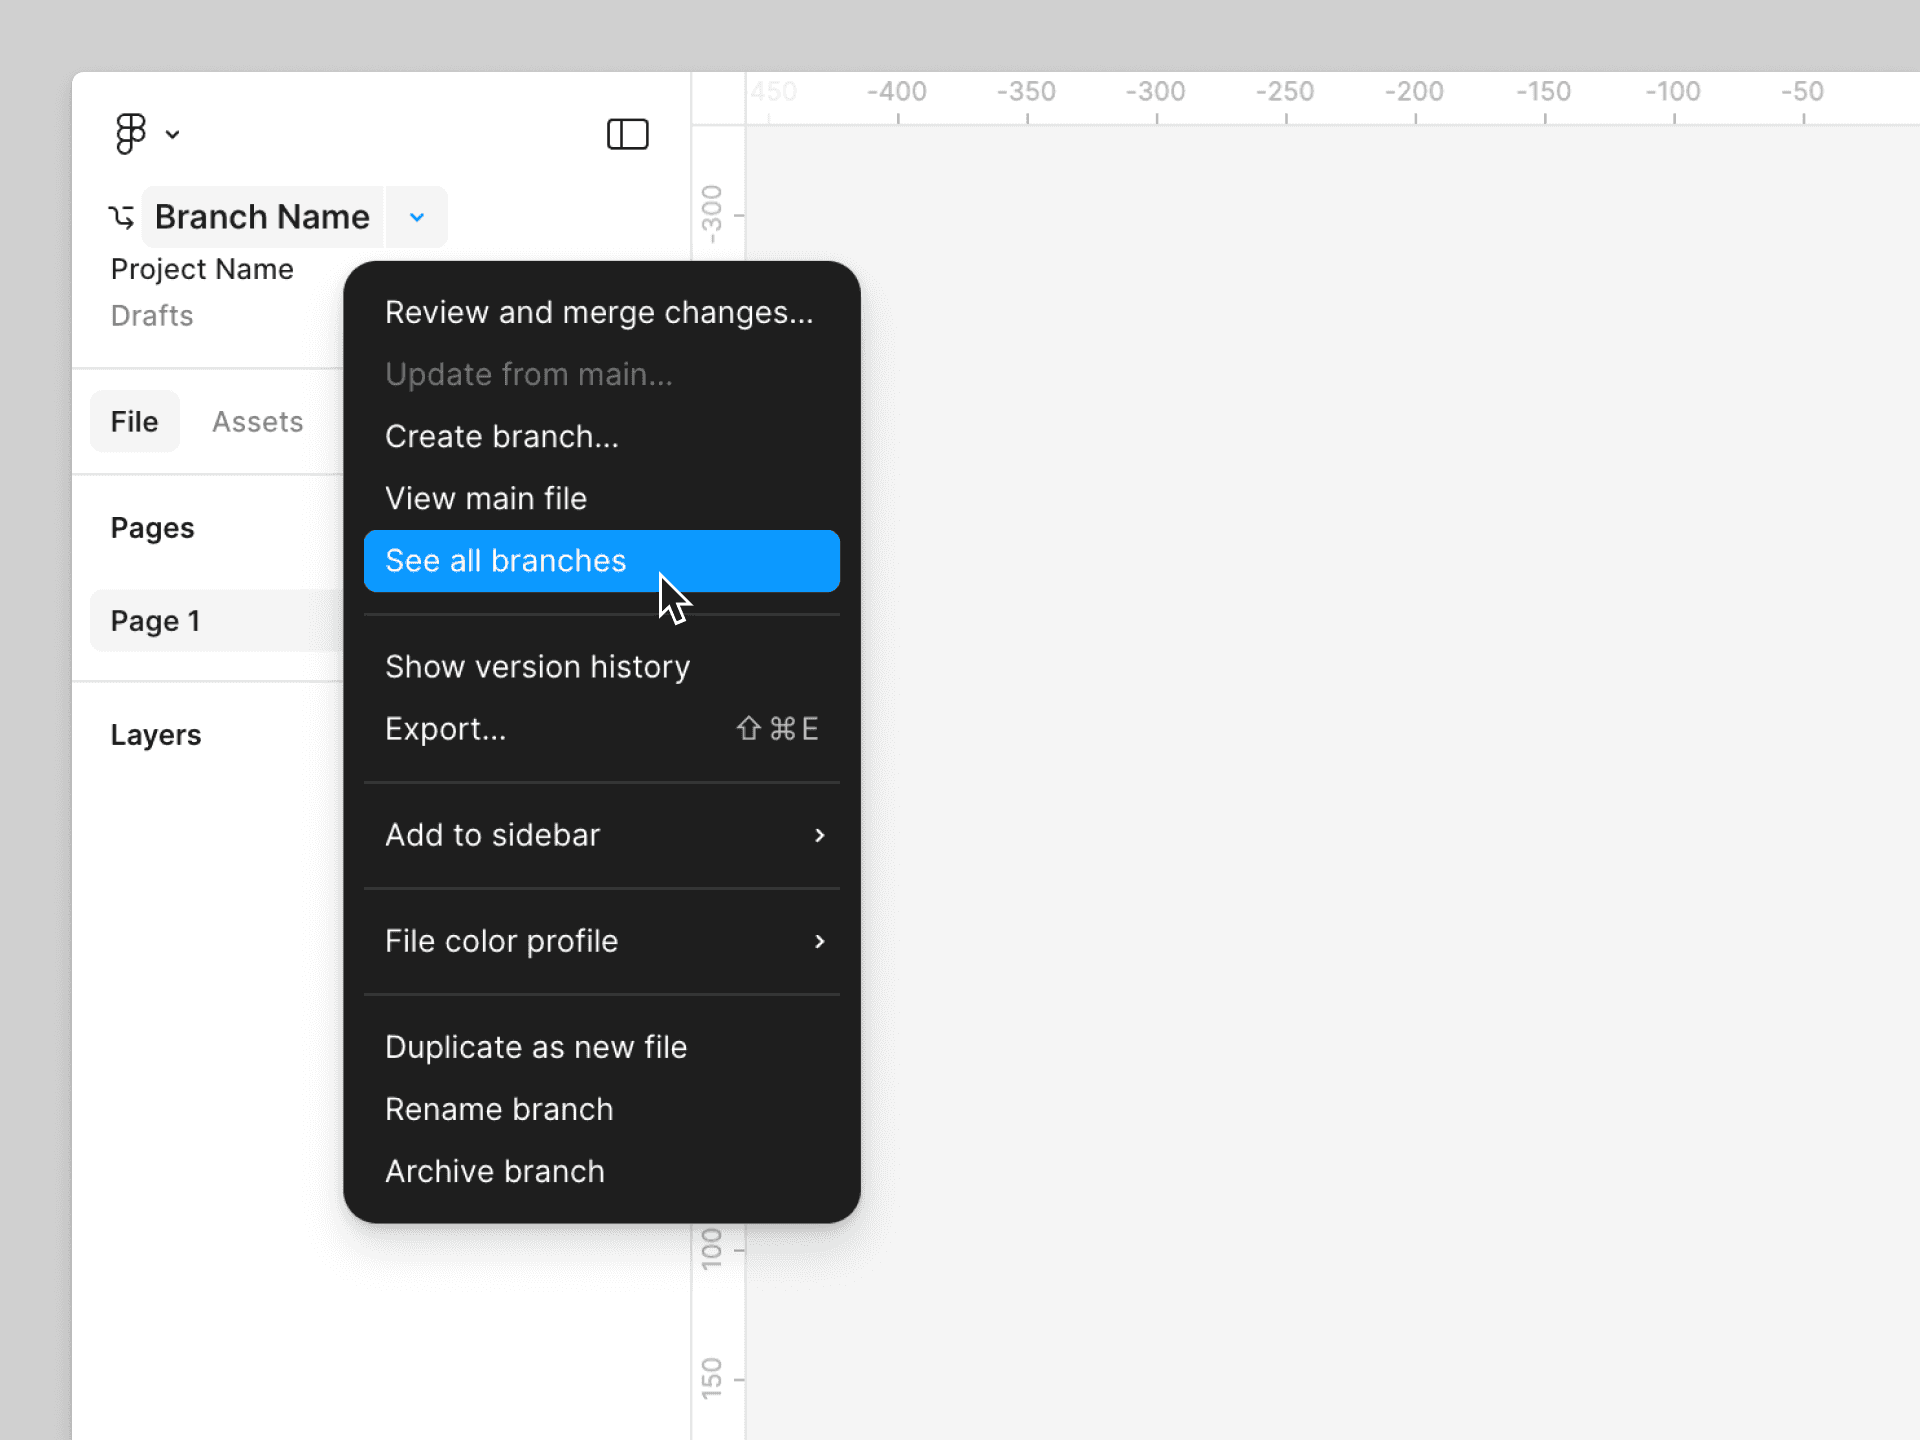This screenshot has width=1920, height=1440.
Task: Open the Figma main menu logo
Action: [131, 134]
